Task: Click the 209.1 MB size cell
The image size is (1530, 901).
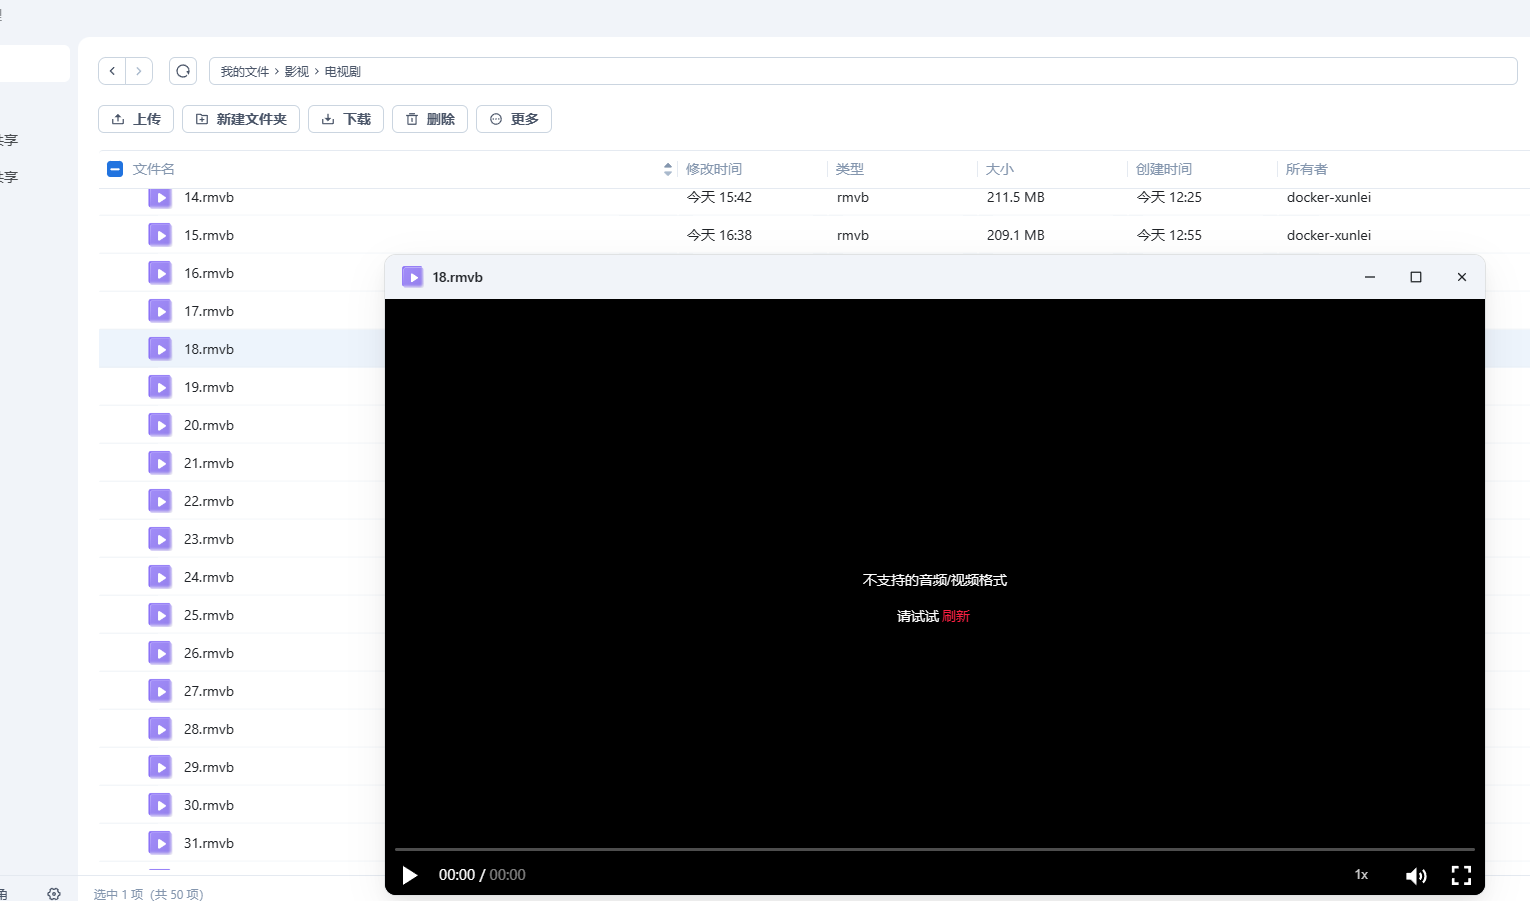Action: tap(1016, 235)
